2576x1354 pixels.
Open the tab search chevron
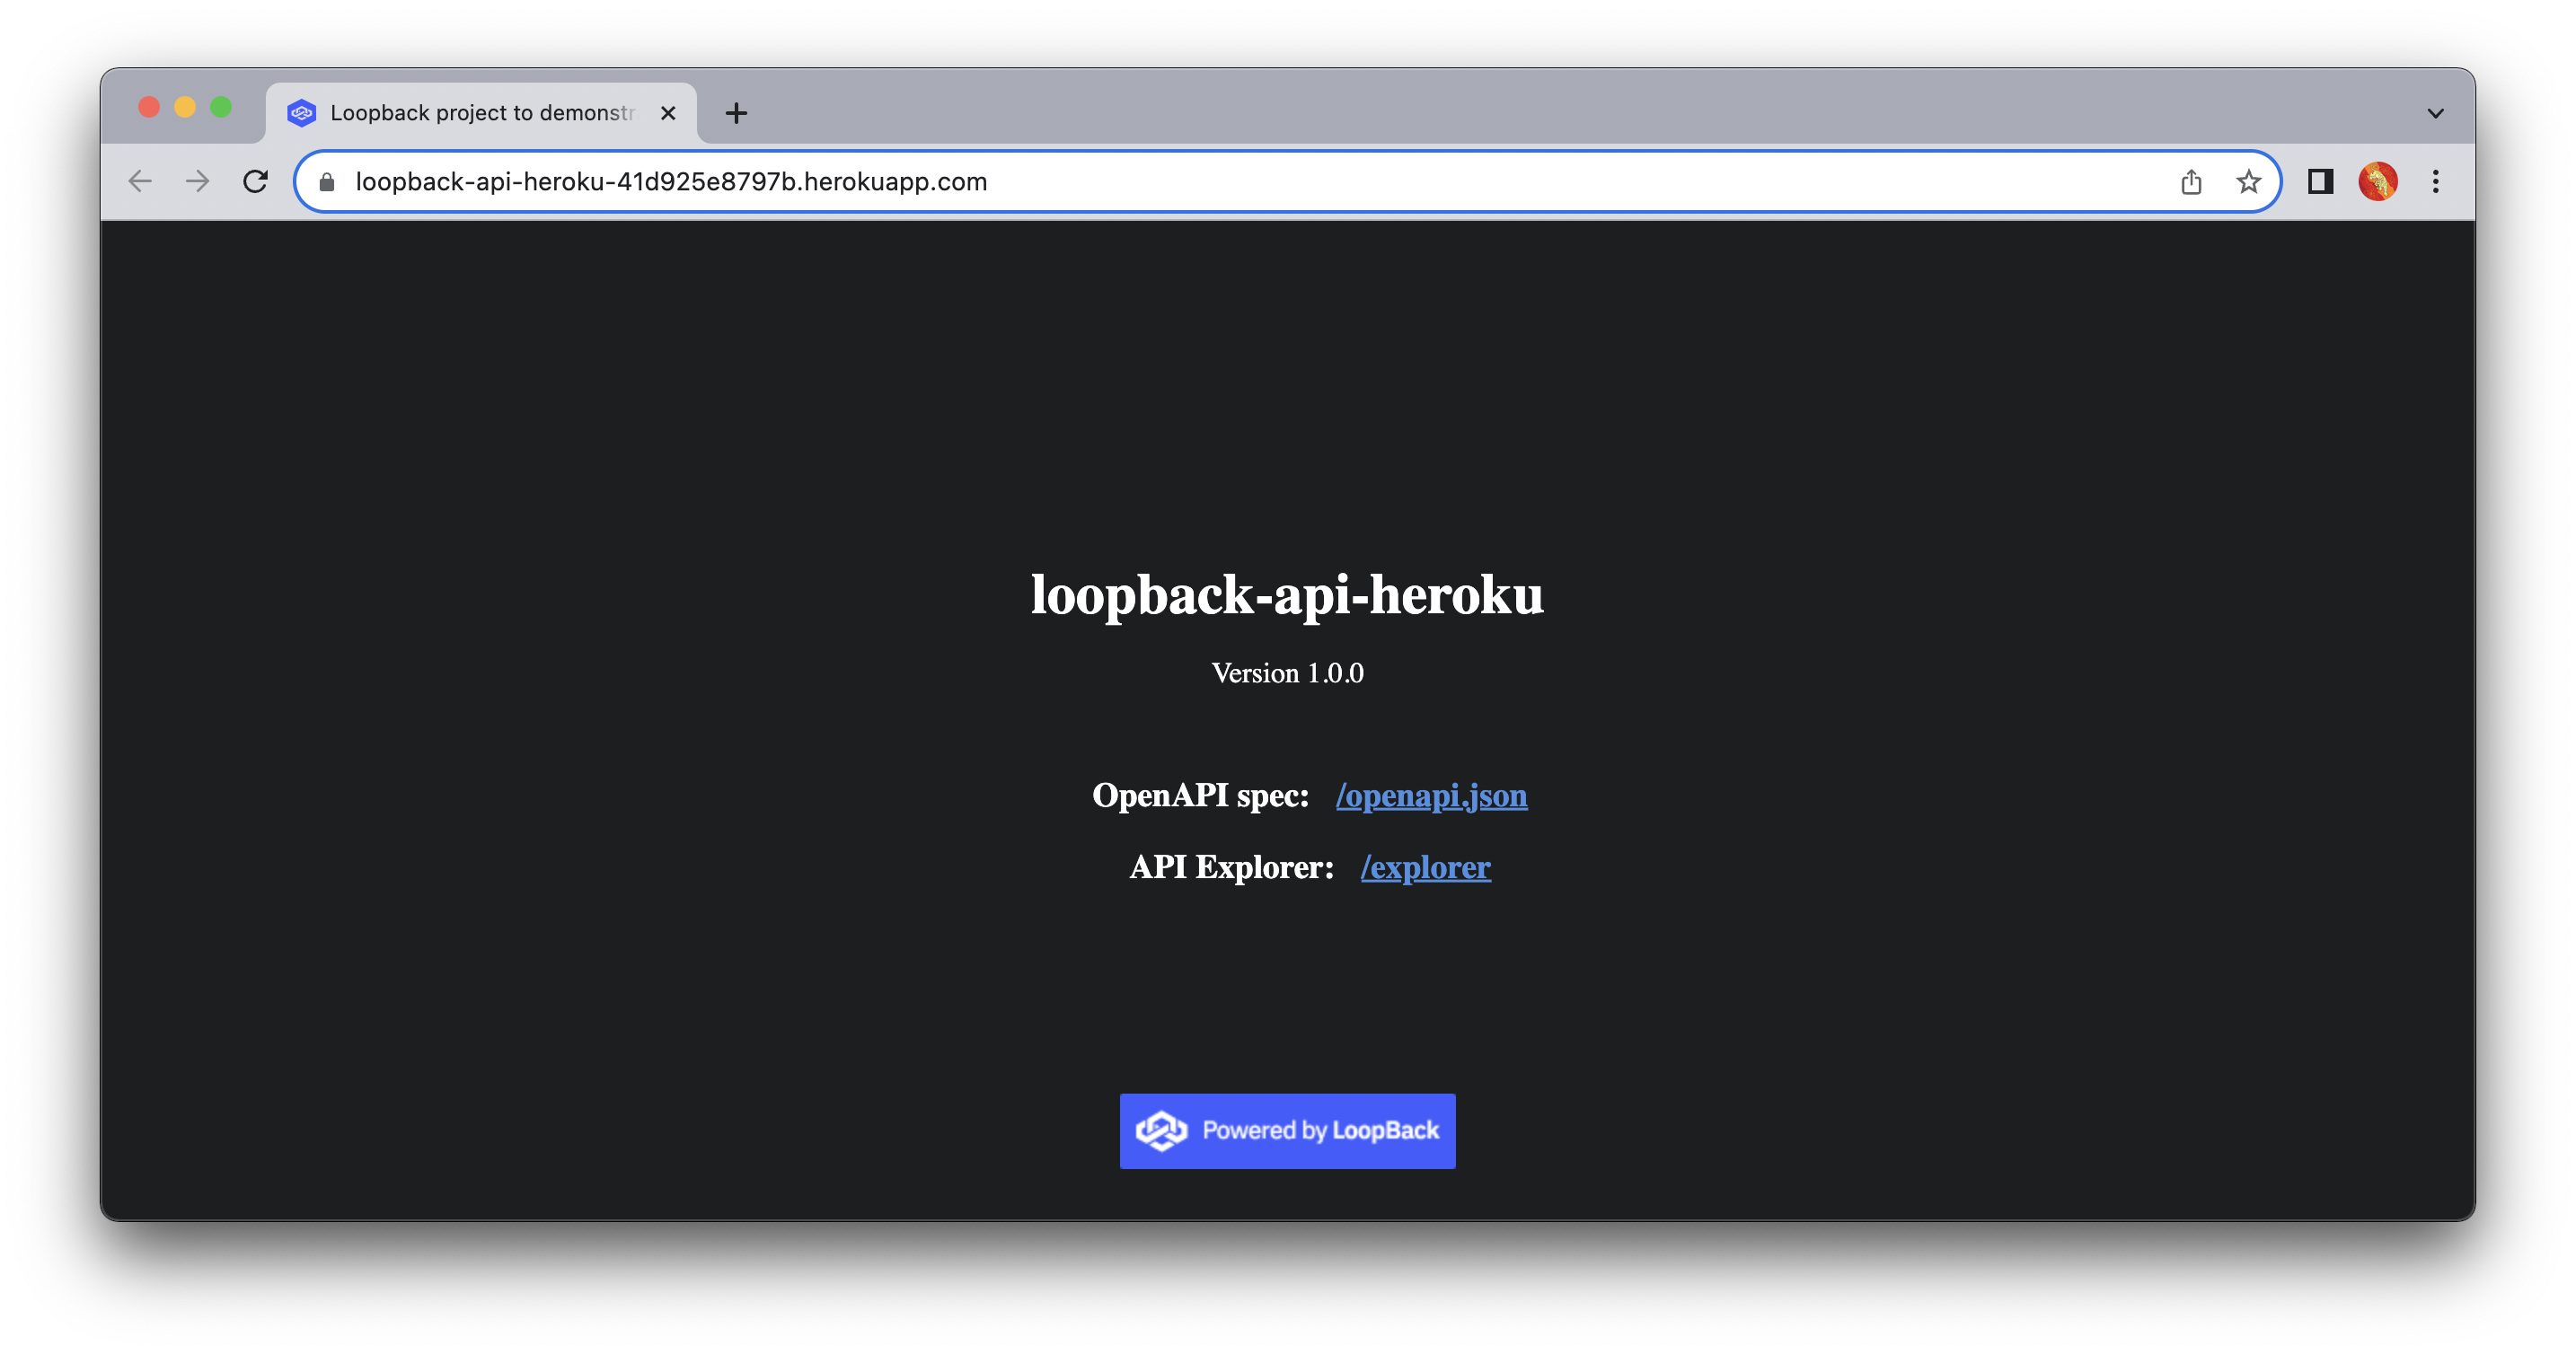(2434, 112)
